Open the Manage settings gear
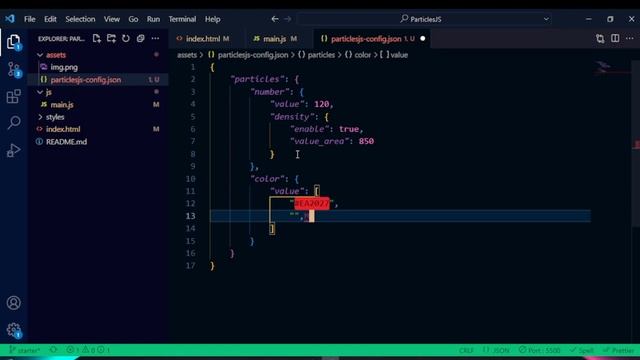640x360 pixels. 13,329
